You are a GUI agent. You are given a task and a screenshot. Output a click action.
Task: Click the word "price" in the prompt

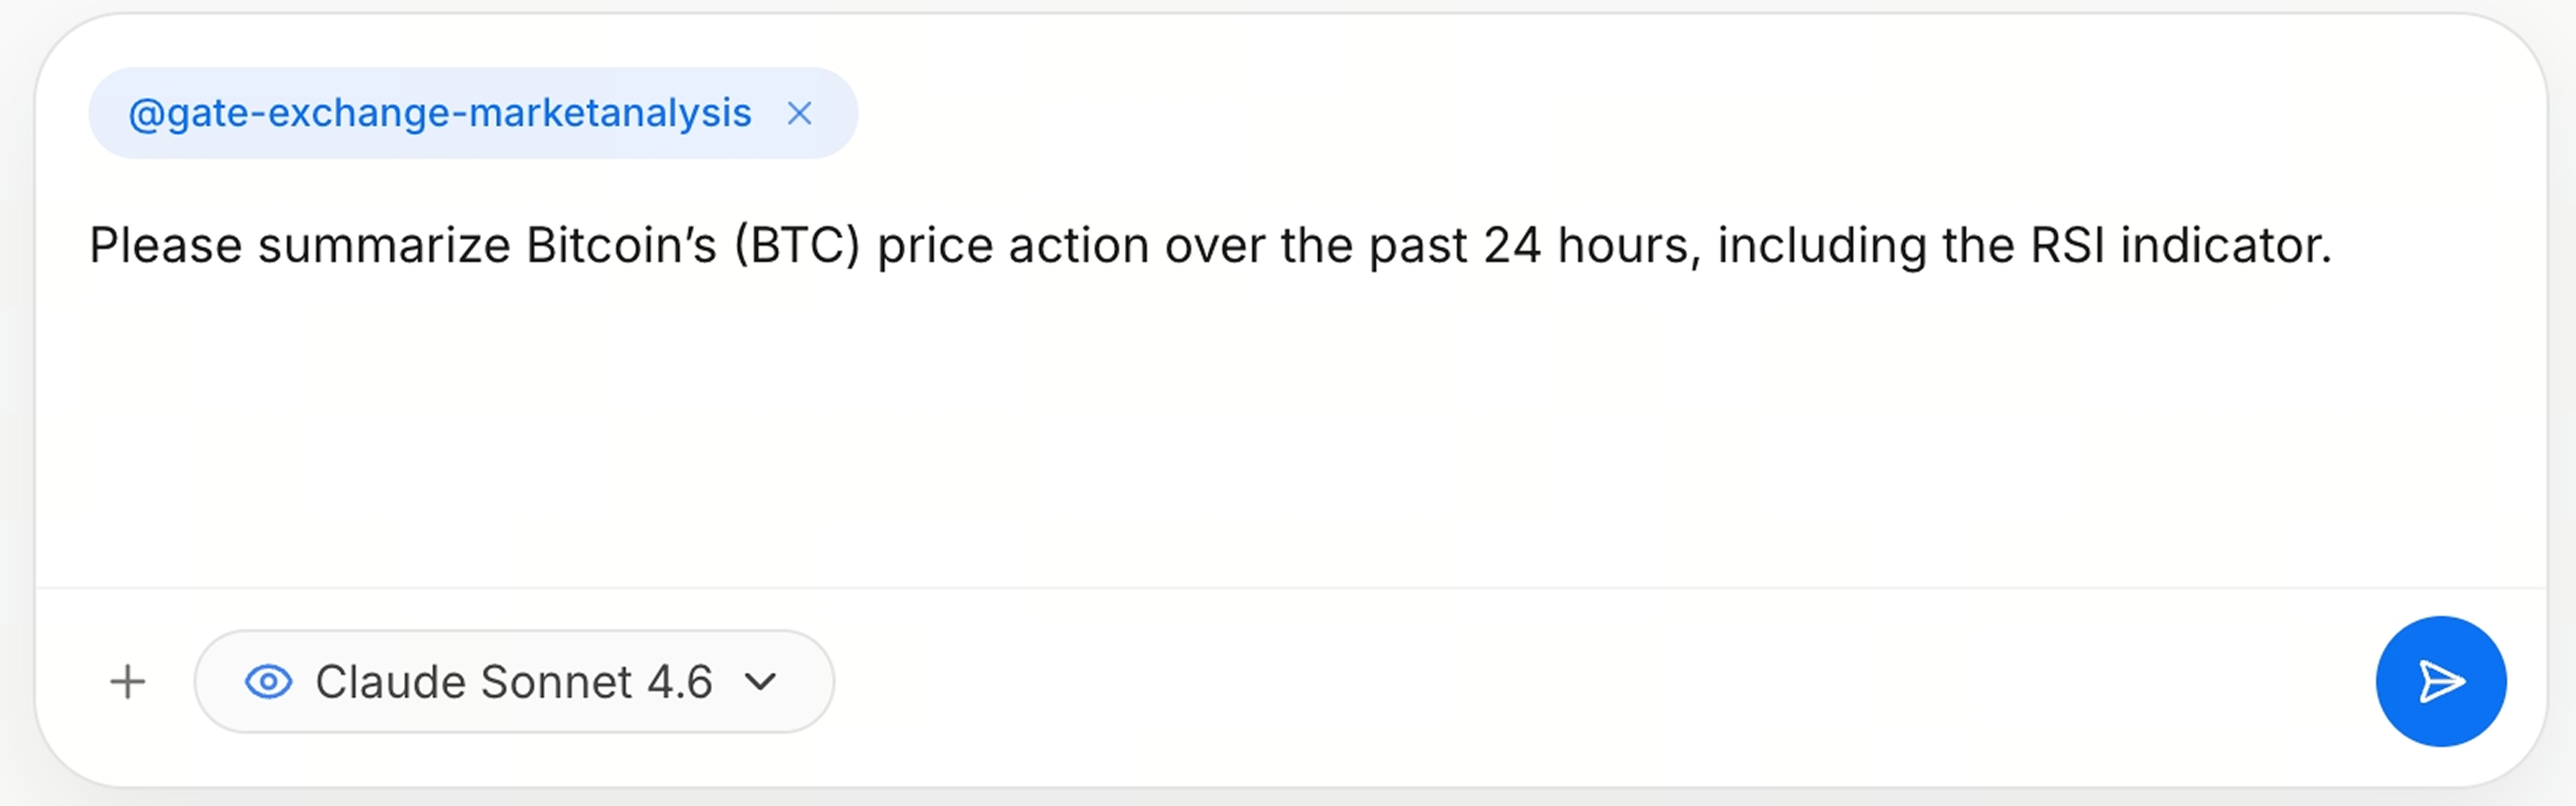tap(934, 246)
